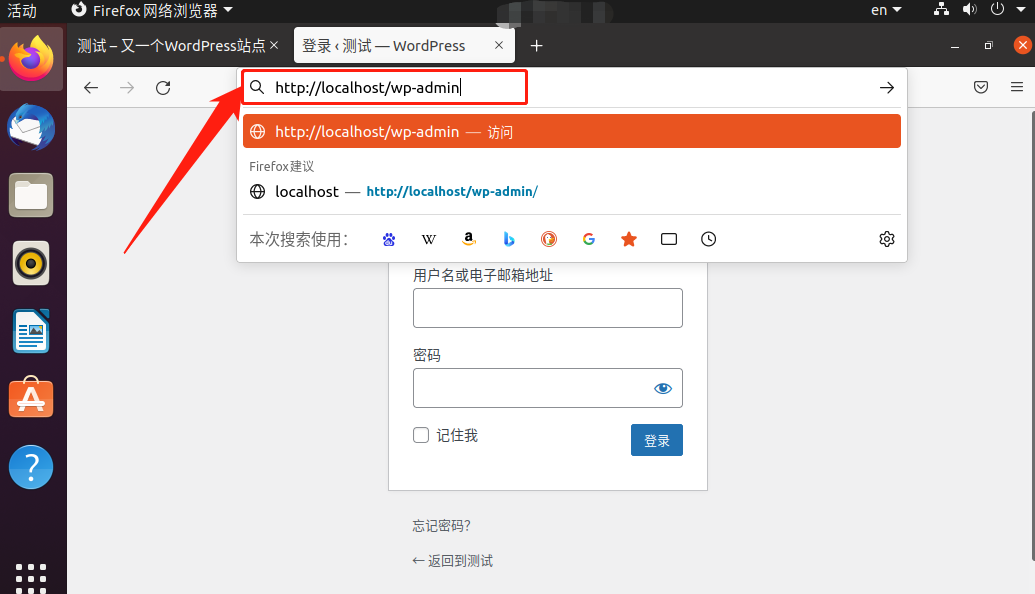This screenshot has width=1035, height=594.
Task: Open Files manager from the dock
Action: [31, 195]
